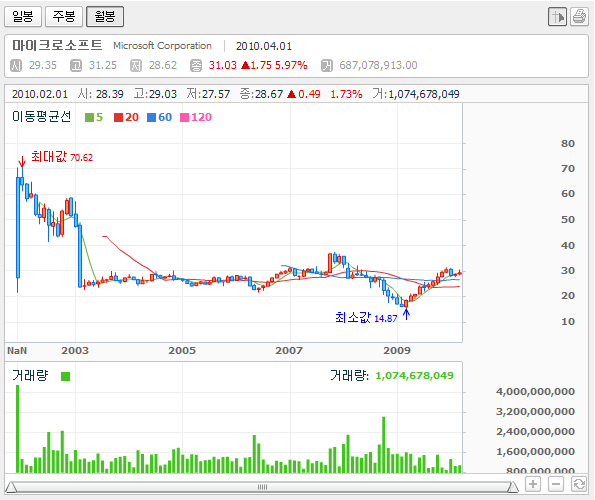Screen dimensions: 595x500
Task: Click the 2003 label on time axis
Action: (75, 351)
